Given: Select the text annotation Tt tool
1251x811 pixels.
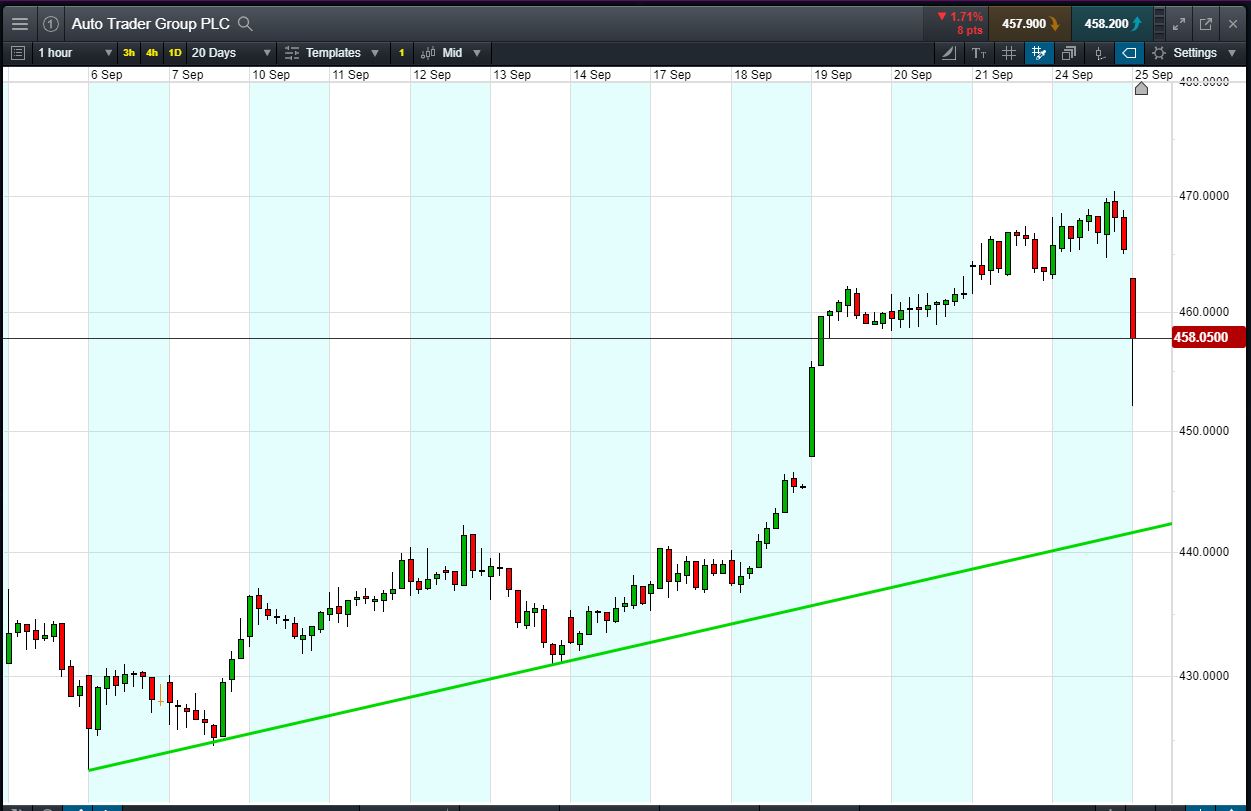Looking at the screenshot, I should tap(978, 52).
